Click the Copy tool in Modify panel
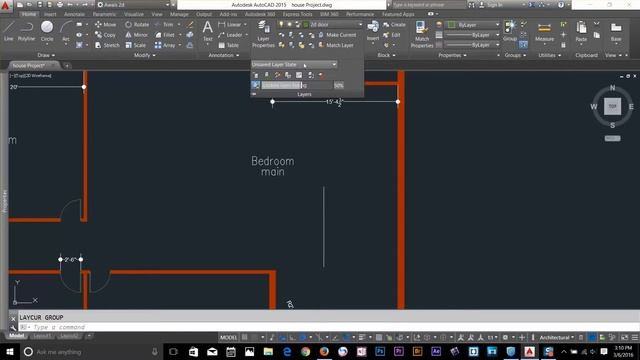 105,35
